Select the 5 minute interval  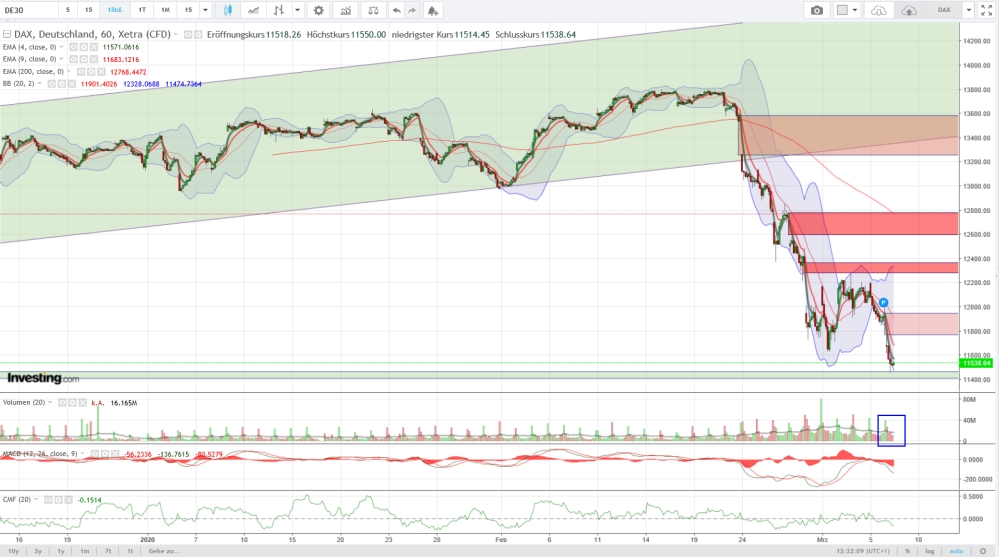(68, 10)
